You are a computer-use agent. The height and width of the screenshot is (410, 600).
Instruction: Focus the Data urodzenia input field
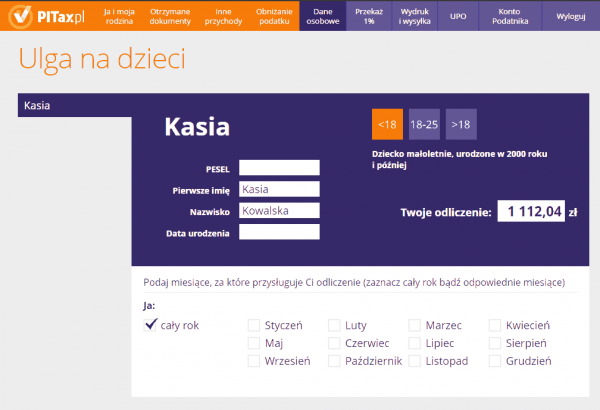pyautogui.click(x=279, y=232)
